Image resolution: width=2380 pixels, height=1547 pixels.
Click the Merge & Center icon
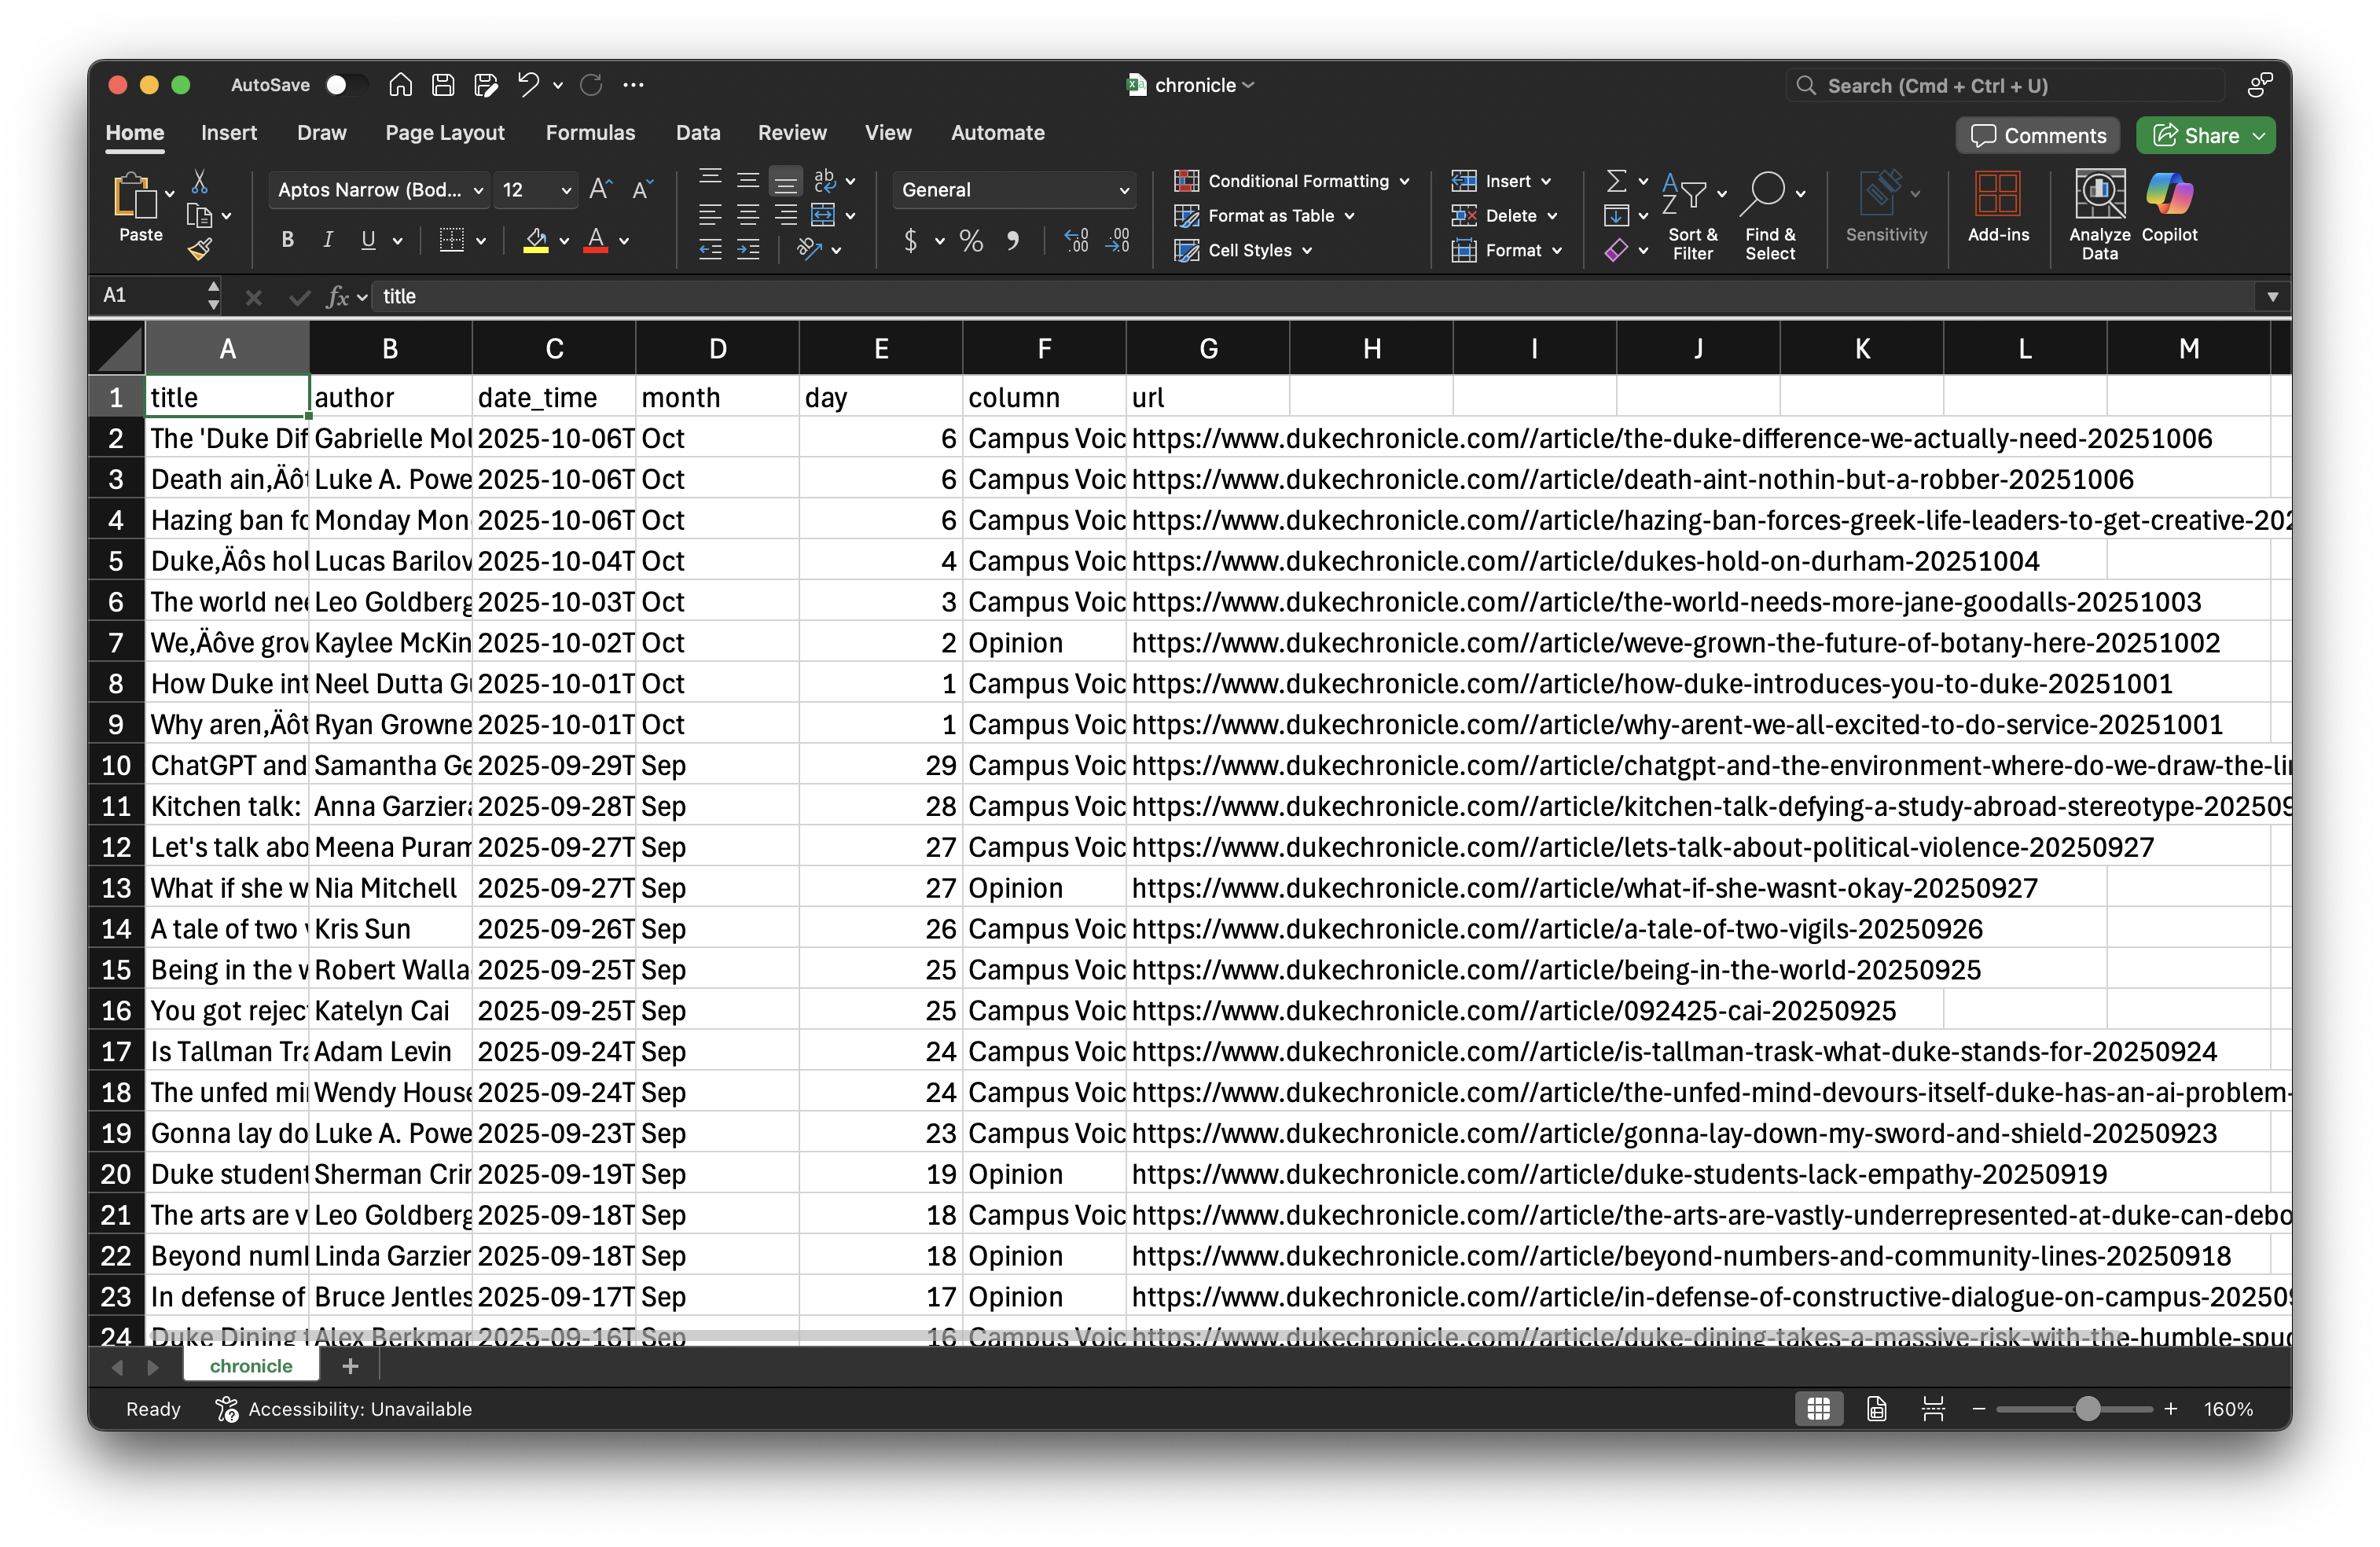coord(823,215)
